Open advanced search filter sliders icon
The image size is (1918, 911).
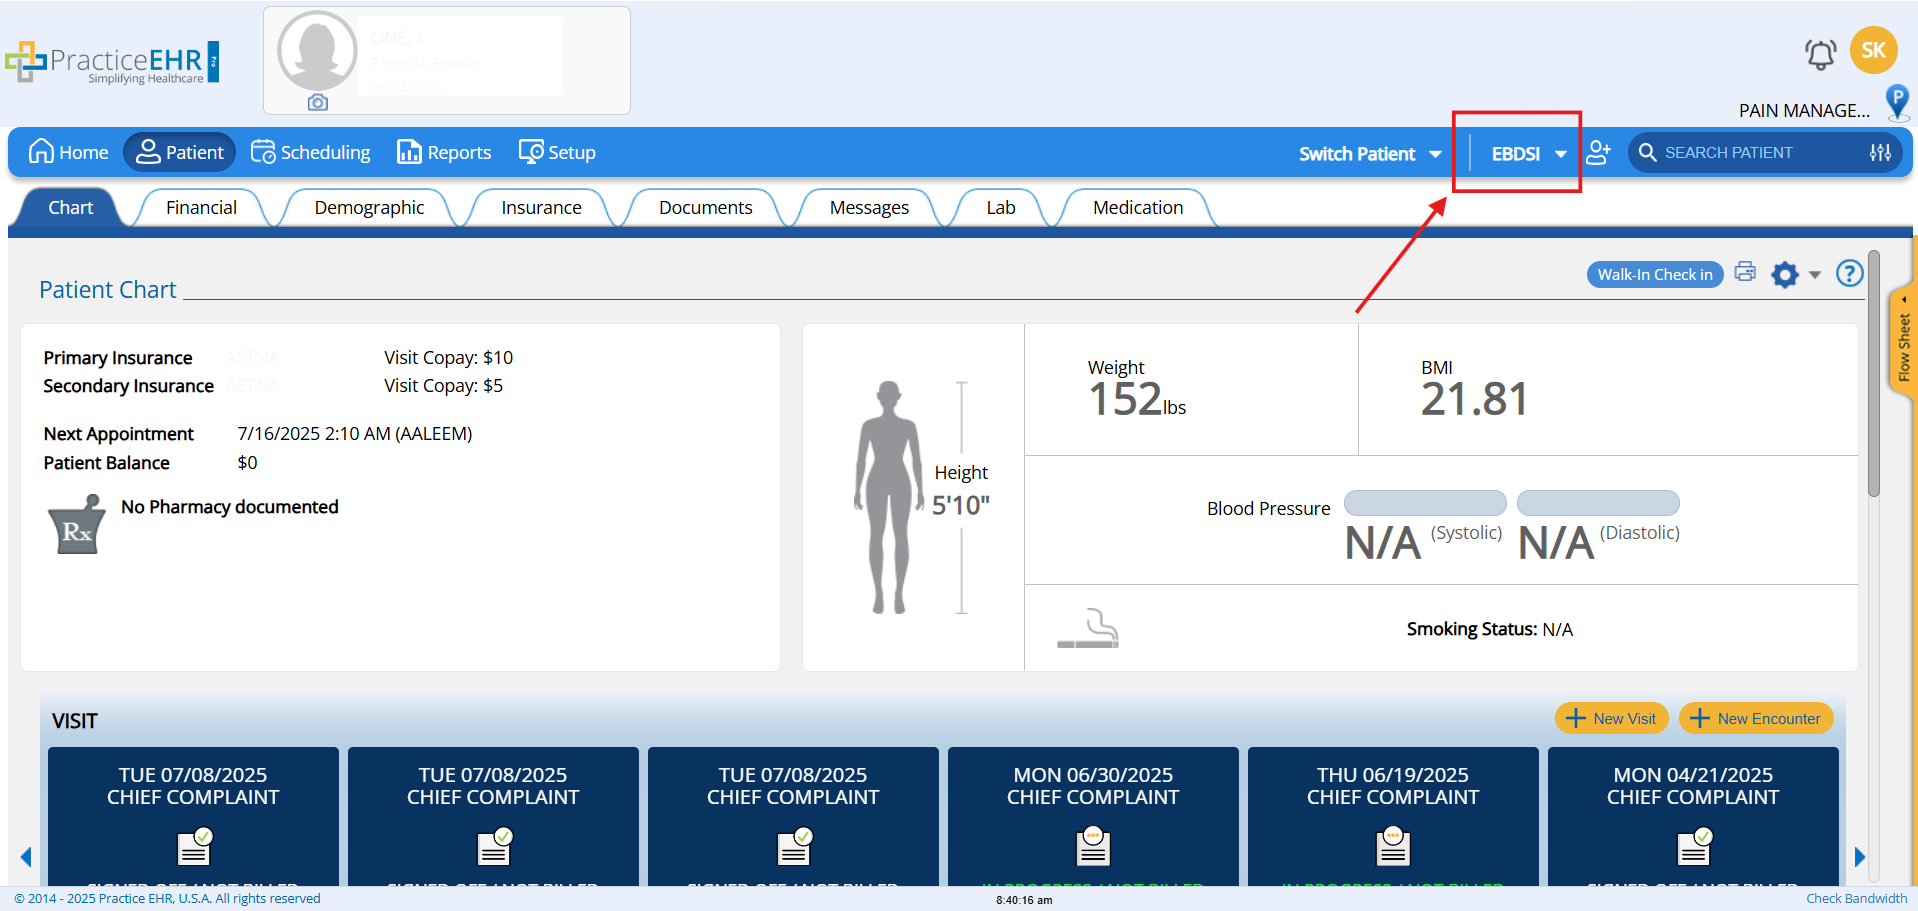[1880, 153]
